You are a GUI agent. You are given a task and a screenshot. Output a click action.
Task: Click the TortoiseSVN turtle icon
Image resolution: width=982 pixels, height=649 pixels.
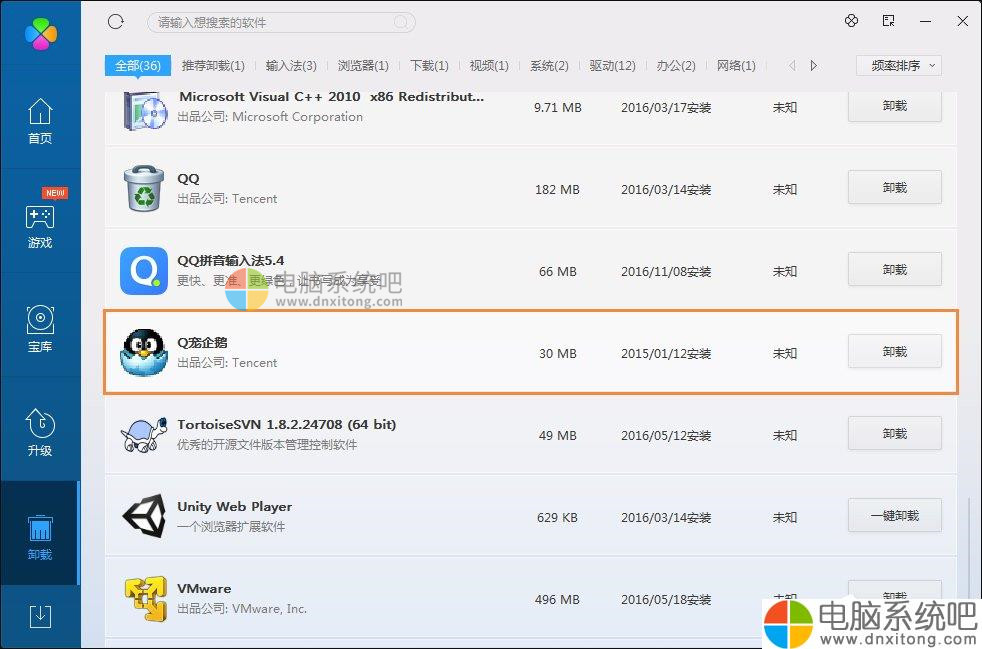[144, 434]
